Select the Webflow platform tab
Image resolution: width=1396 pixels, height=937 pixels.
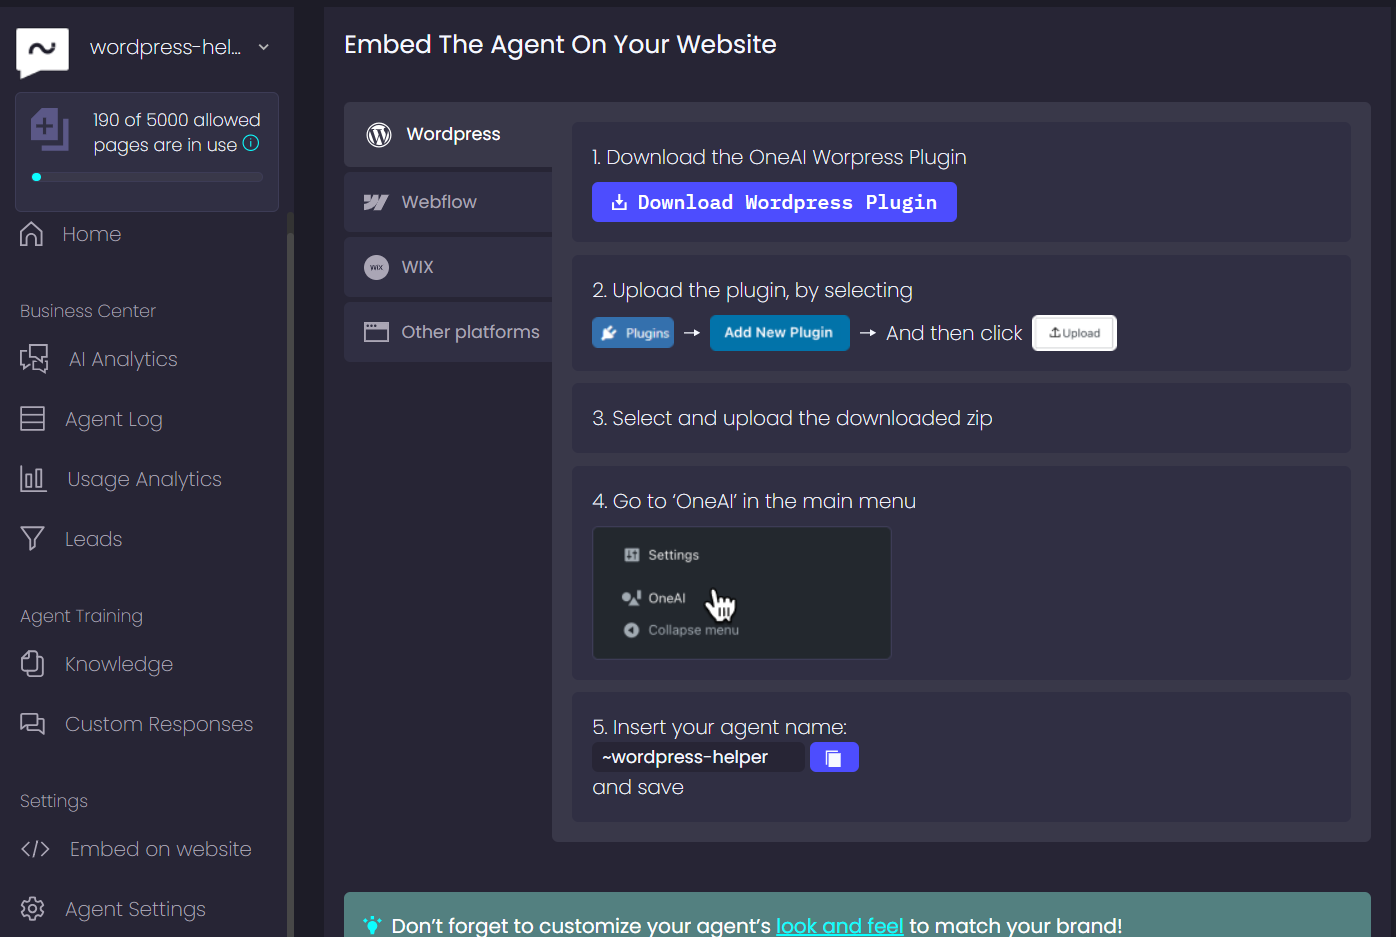448,202
